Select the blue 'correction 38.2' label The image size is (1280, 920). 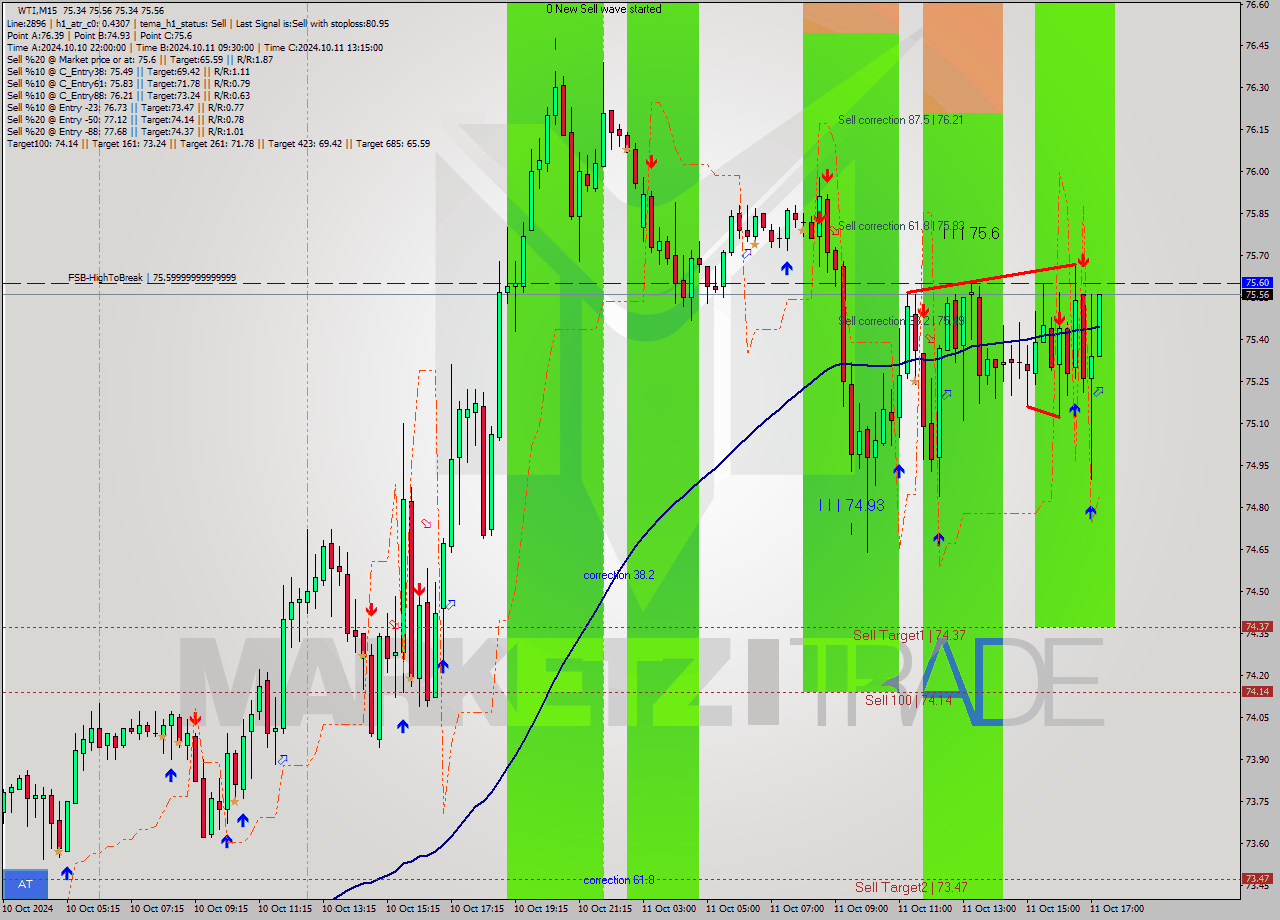coord(619,575)
